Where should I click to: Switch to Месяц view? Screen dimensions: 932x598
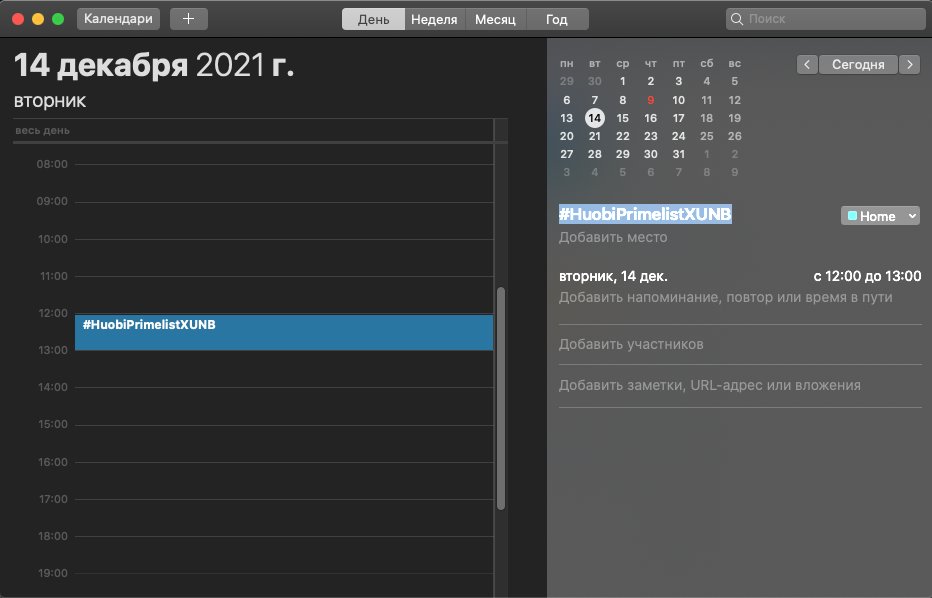click(495, 19)
